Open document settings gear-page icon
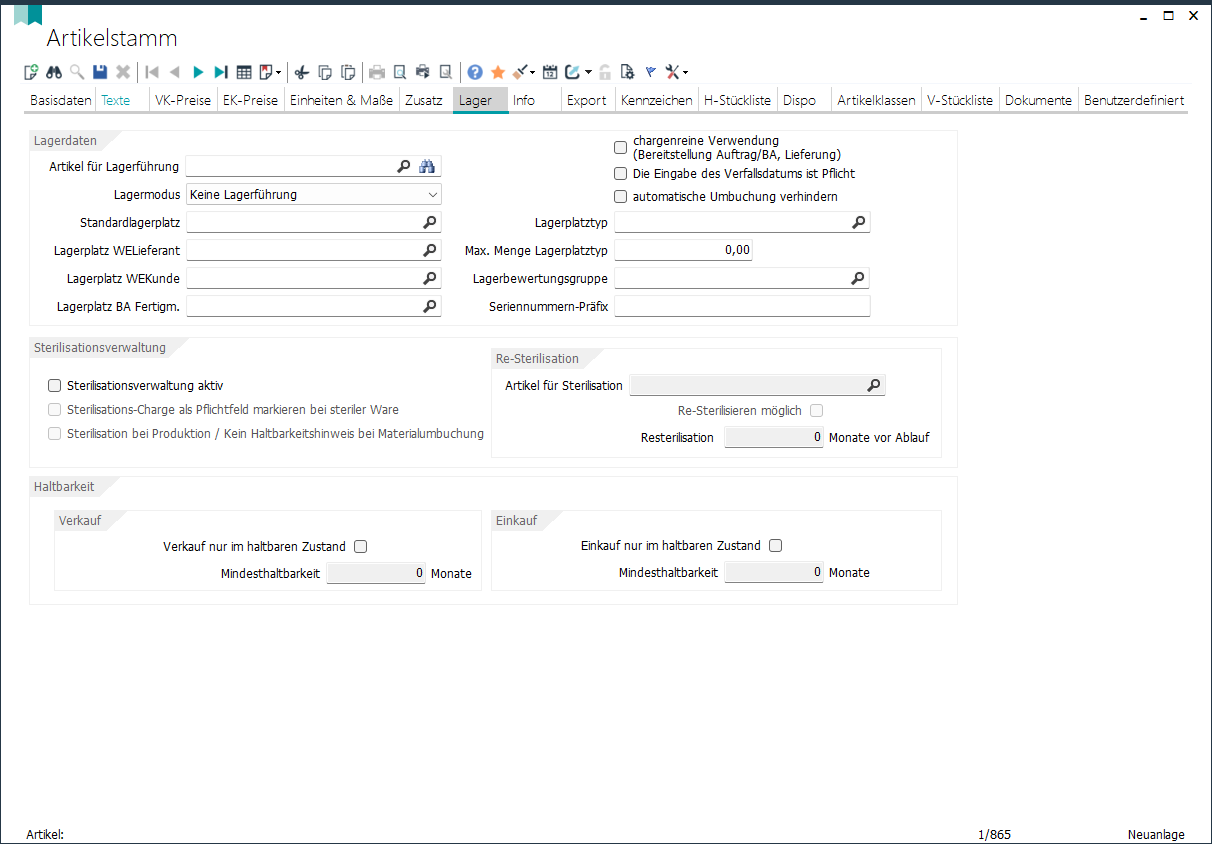The height and width of the screenshot is (844, 1212). (627, 72)
